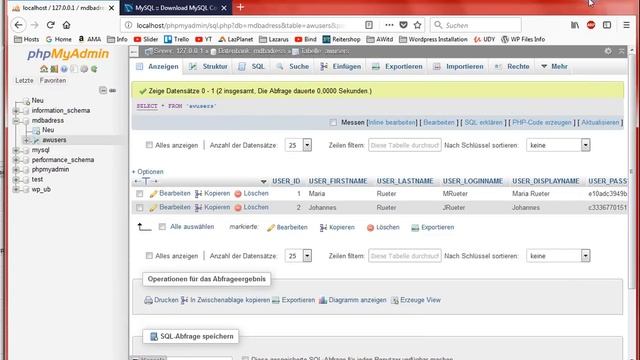
Task: Collapse the mdbadress database tree node
Action: tap(16, 121)
